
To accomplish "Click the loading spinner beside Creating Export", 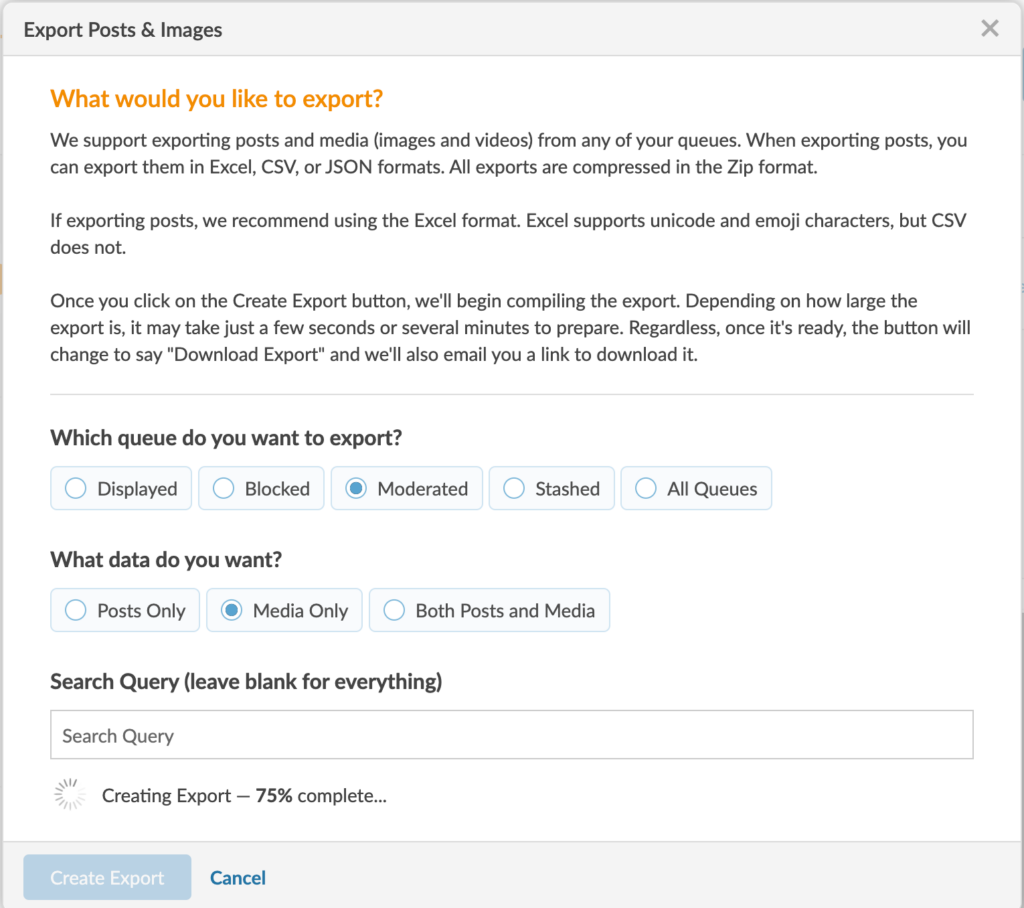I will click(x=70, y=794).
